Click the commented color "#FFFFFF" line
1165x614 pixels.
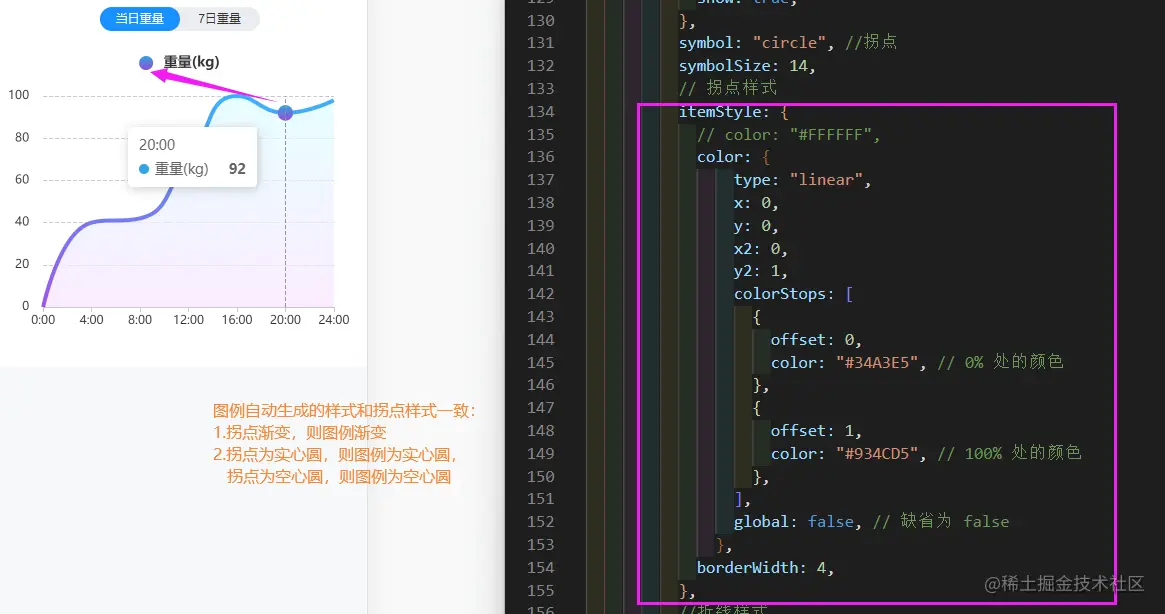click(788, 135)
